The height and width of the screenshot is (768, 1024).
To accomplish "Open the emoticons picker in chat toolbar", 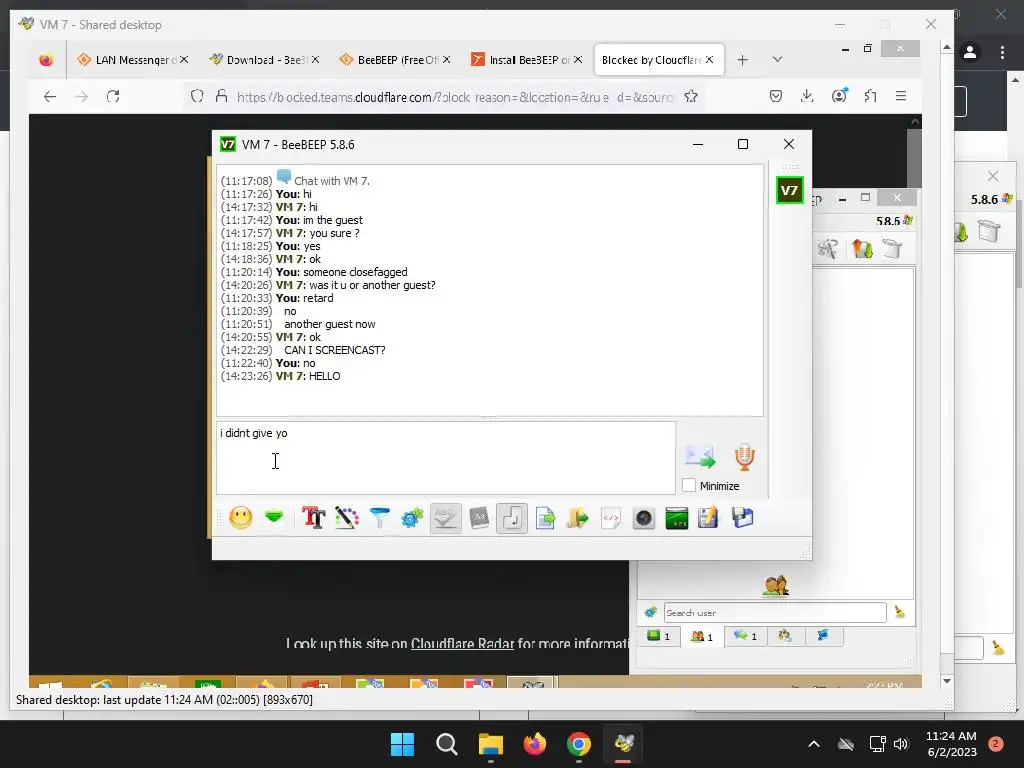I will pos(241,518).
